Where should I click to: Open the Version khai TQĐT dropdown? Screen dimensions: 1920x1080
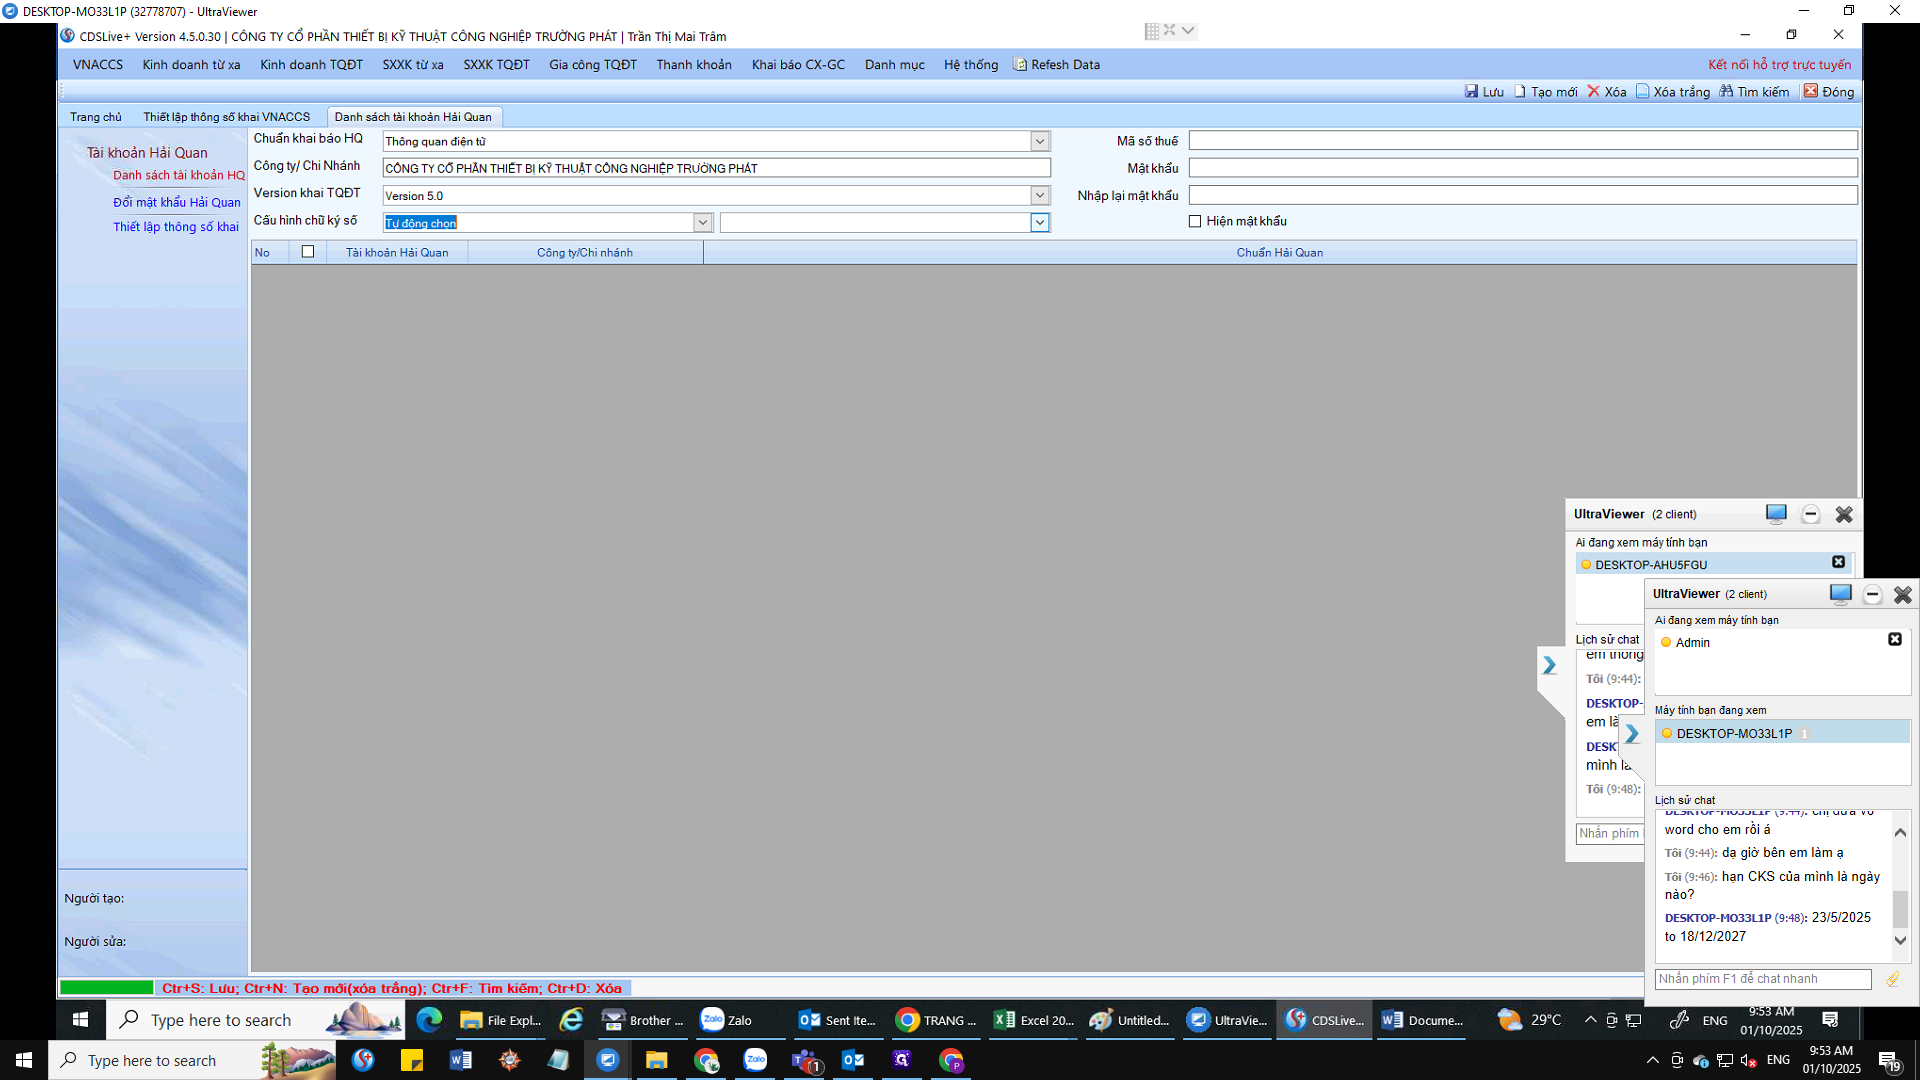click(1040, 195)
